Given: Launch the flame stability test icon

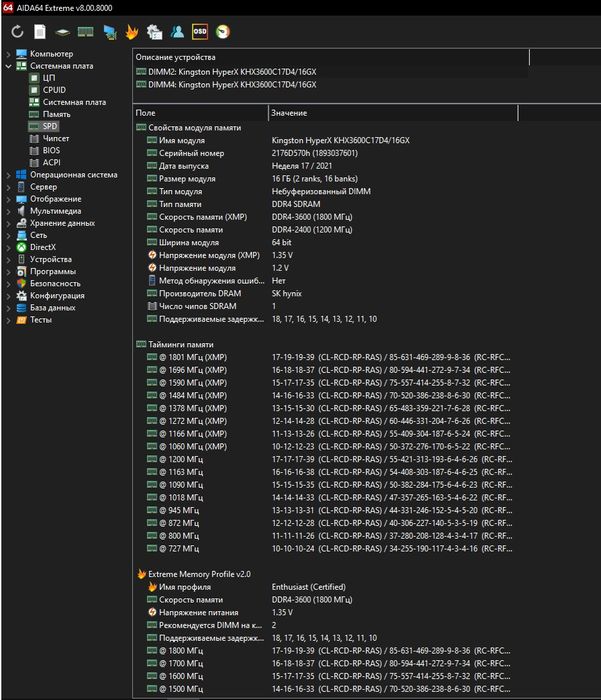Looking at the screenshot, I should [x=132, y=32].
